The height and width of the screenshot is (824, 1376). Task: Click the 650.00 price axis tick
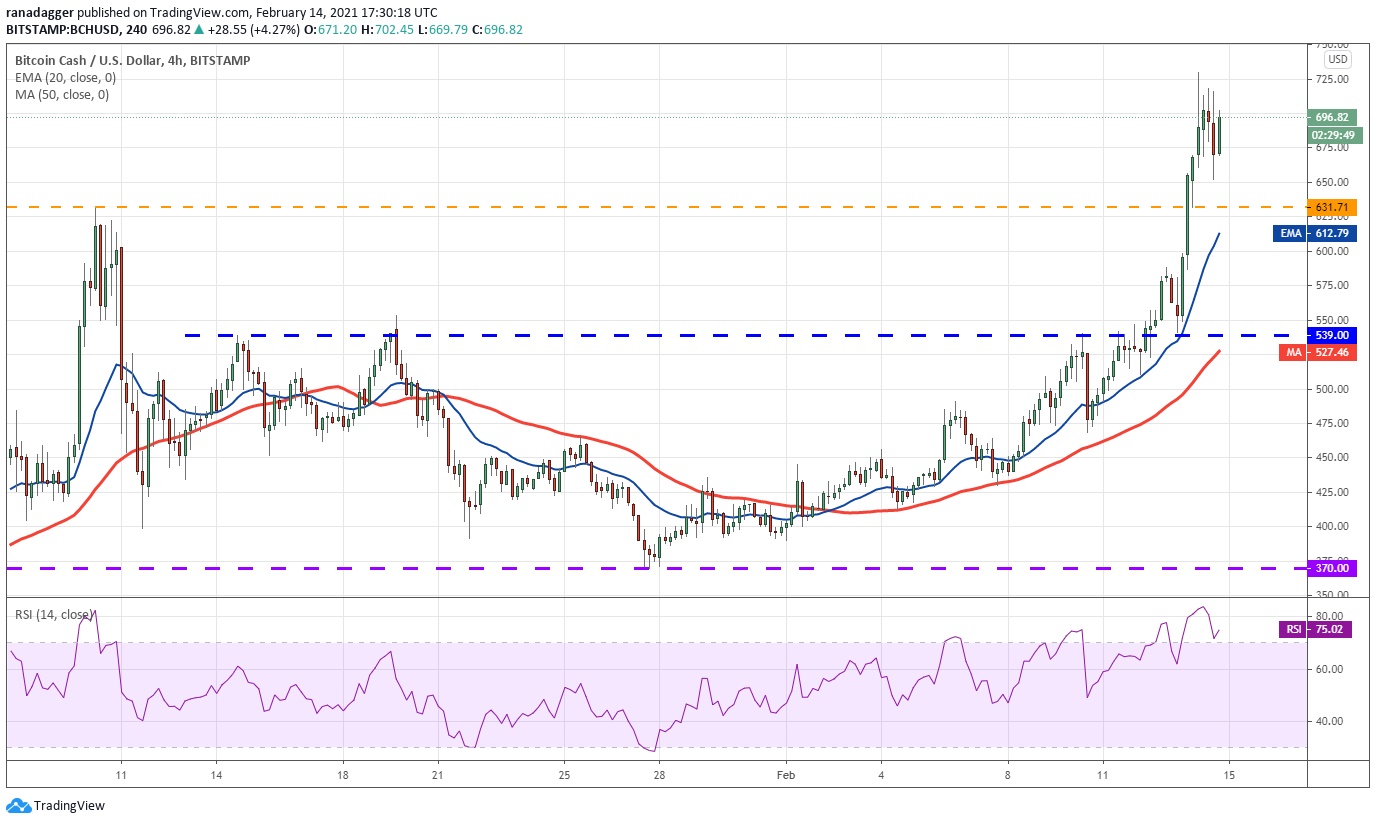pyautogui.click(x=1332, y=182)
